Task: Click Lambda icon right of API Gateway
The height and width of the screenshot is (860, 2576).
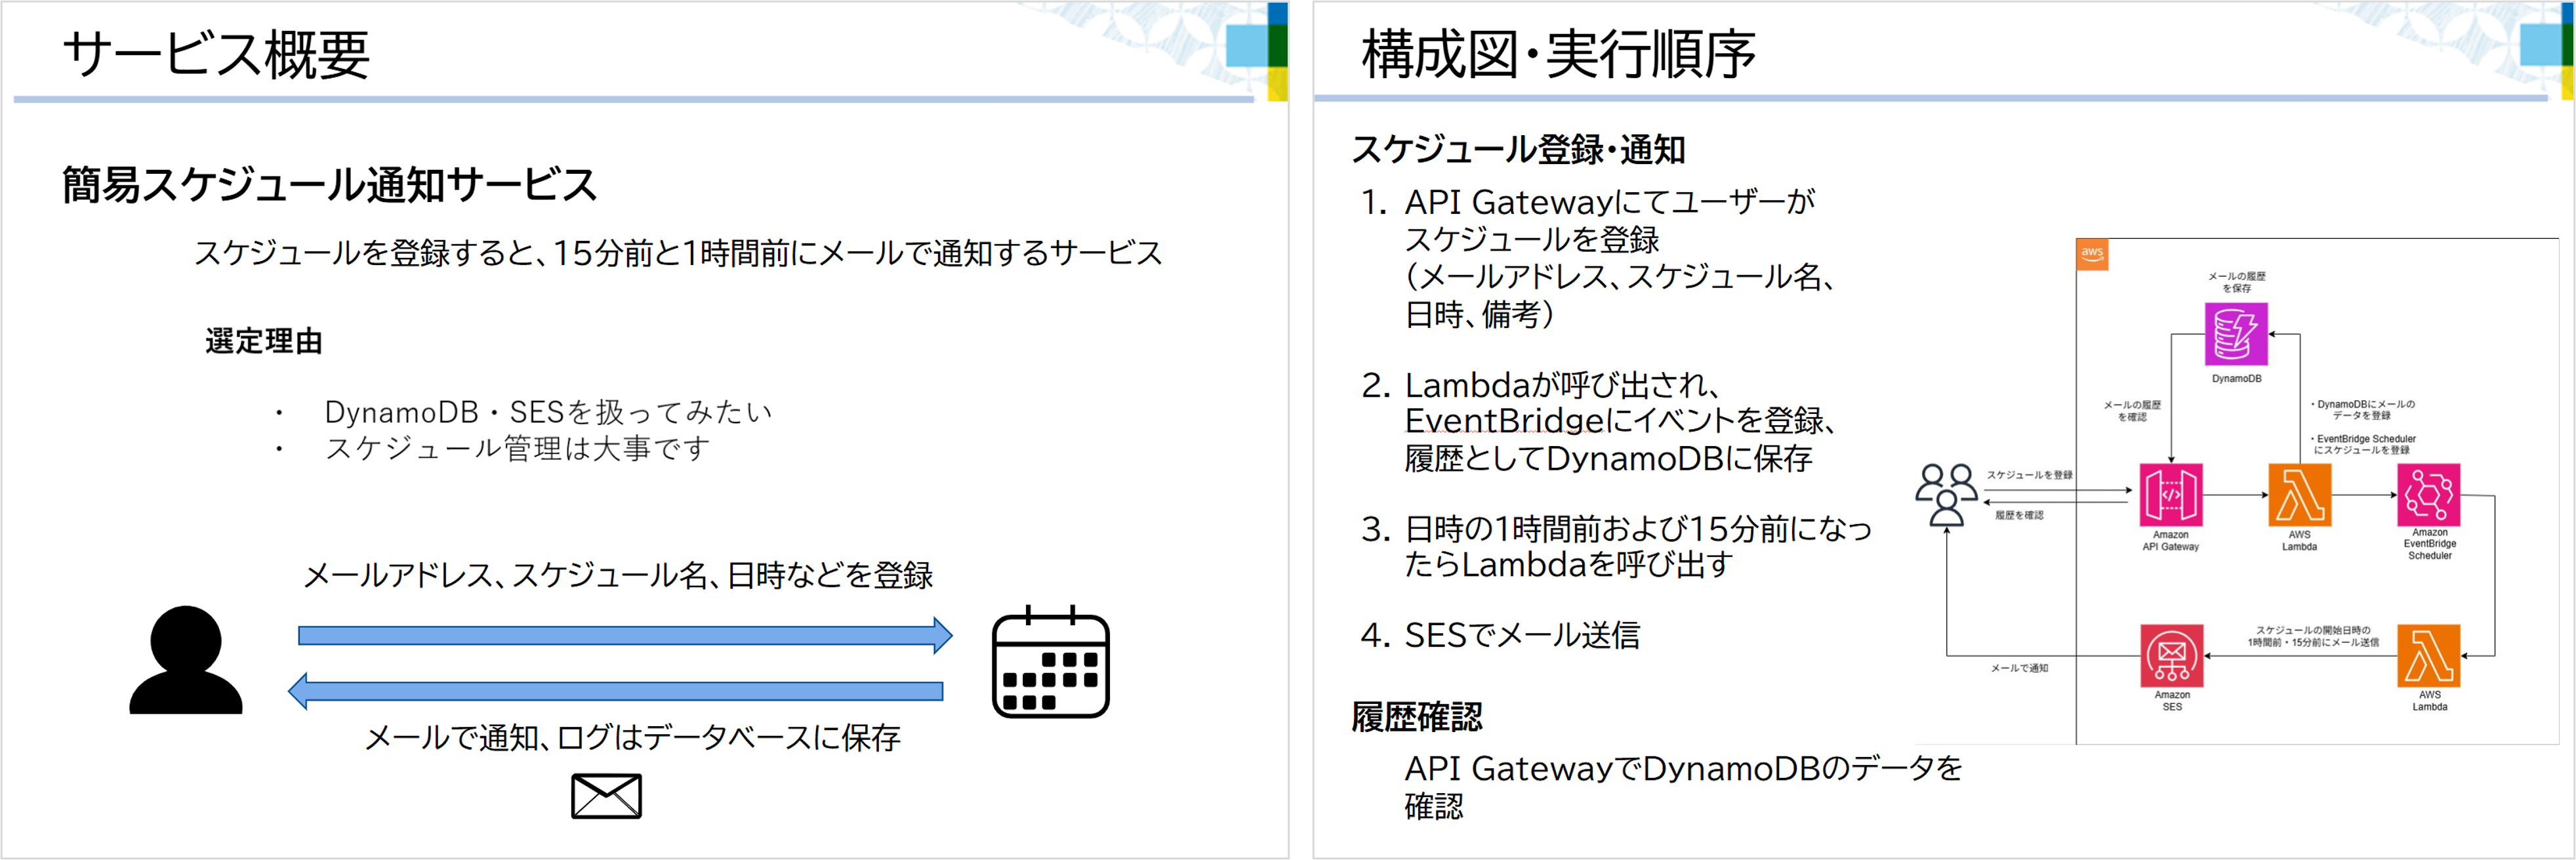Action: coord(2299,495)
